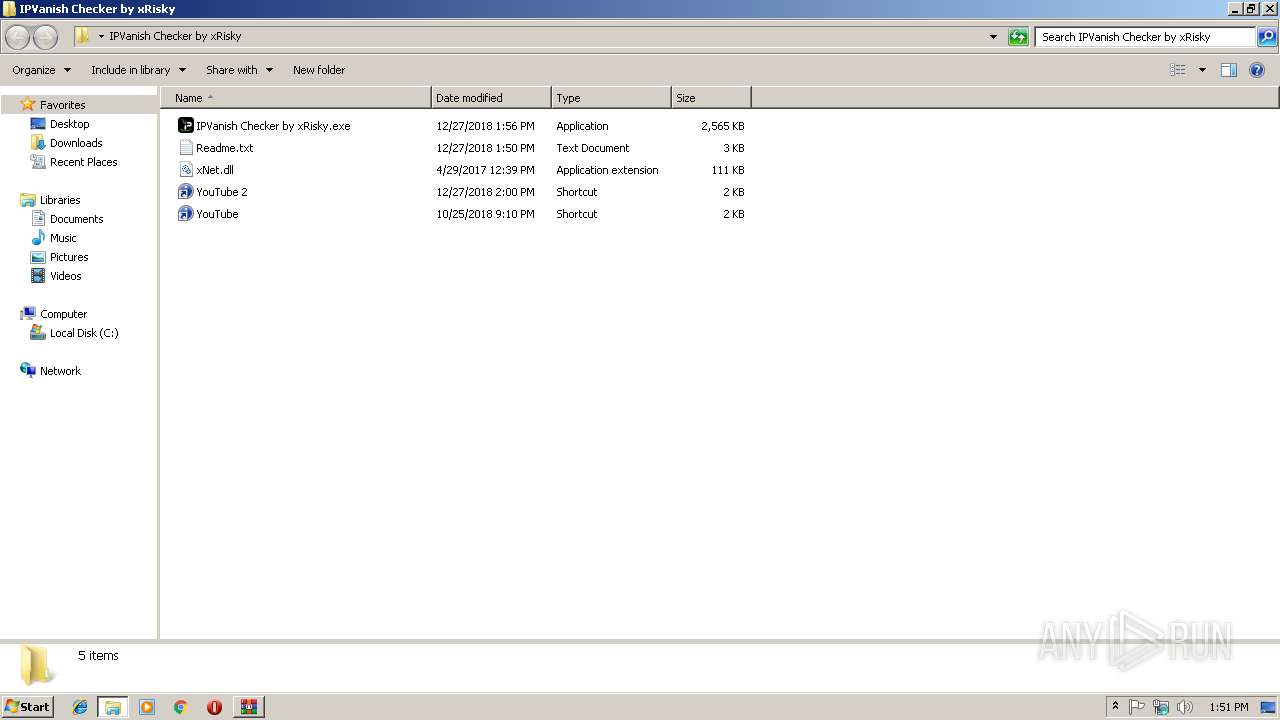Click the Forward navigation arrow
1280x720 pixels.
(x=45, y=37)
